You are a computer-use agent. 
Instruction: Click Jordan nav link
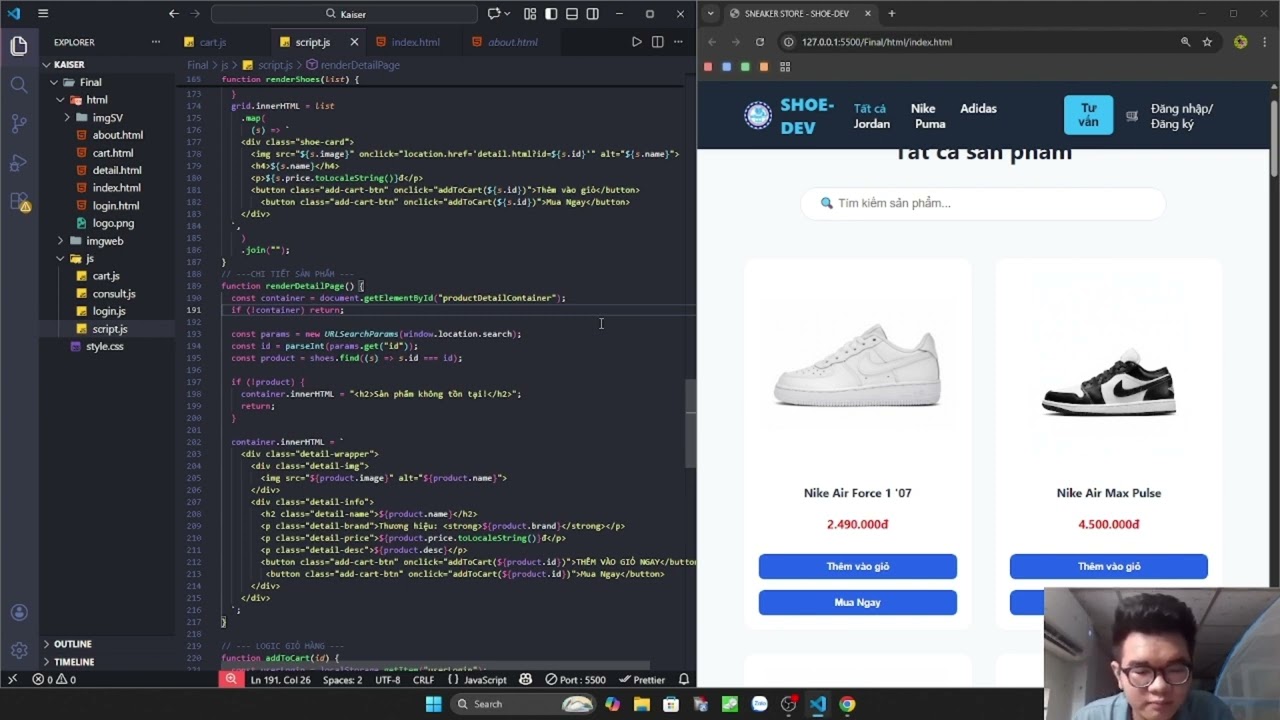[x=871, y=124]
